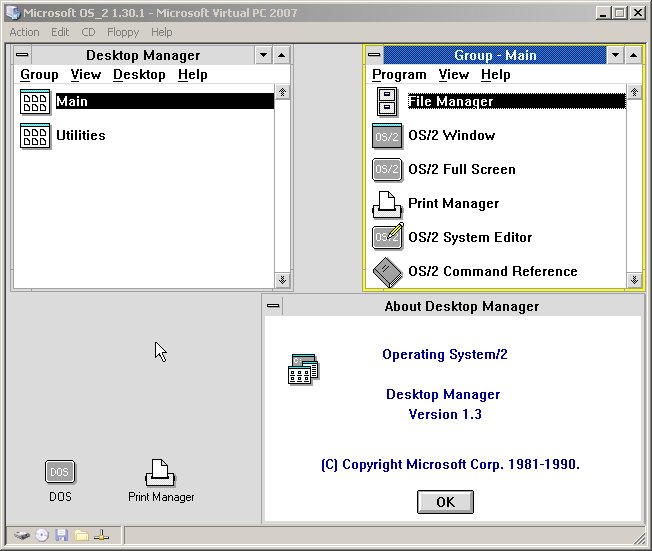Select the Main group icon in Desktop Manager
The image size is (652, 551).
(35, 102)
